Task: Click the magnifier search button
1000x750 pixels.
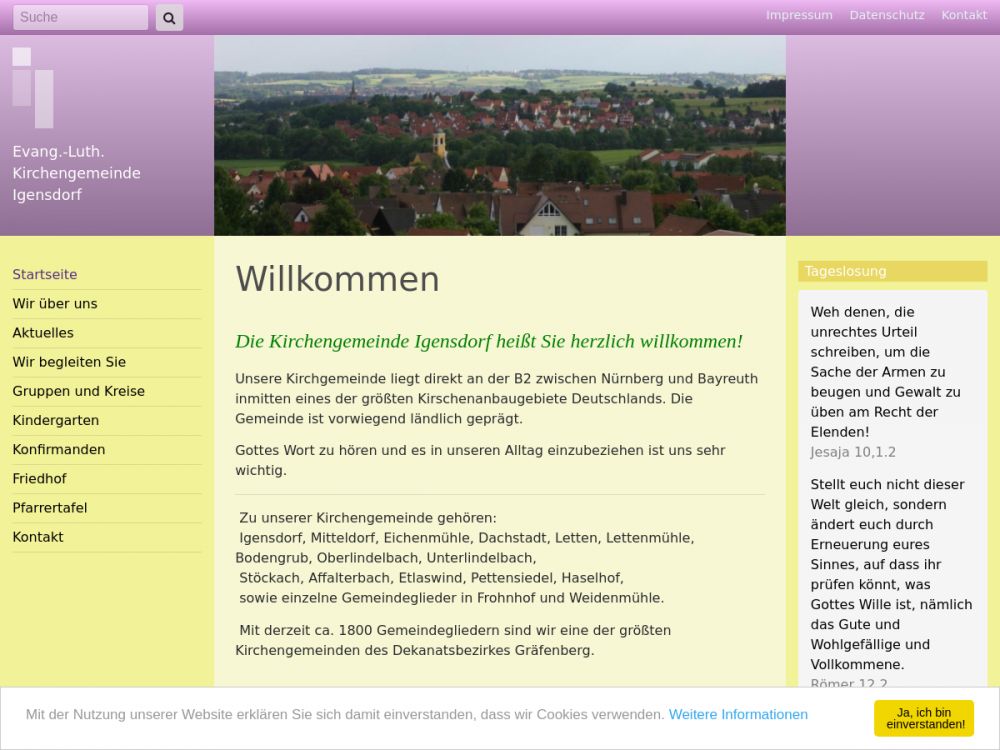Action: point(169,17)
